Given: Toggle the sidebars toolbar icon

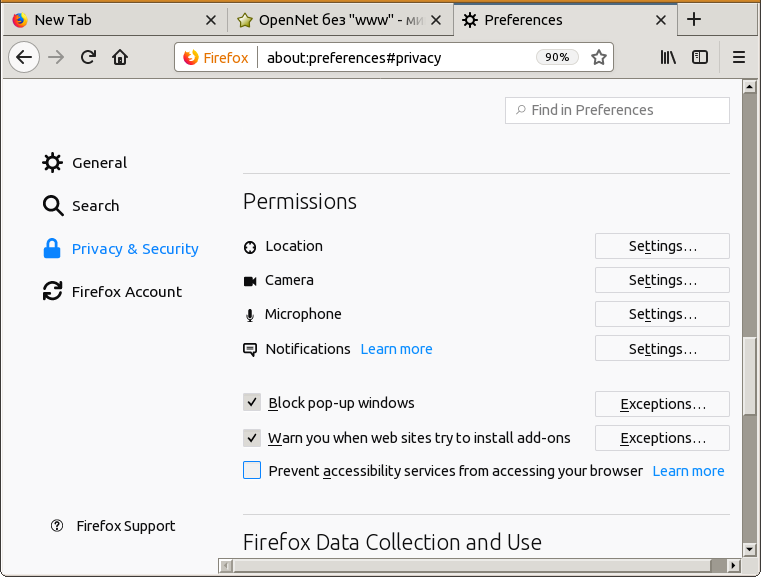Looking at the screenshot, I should (700, 57).
